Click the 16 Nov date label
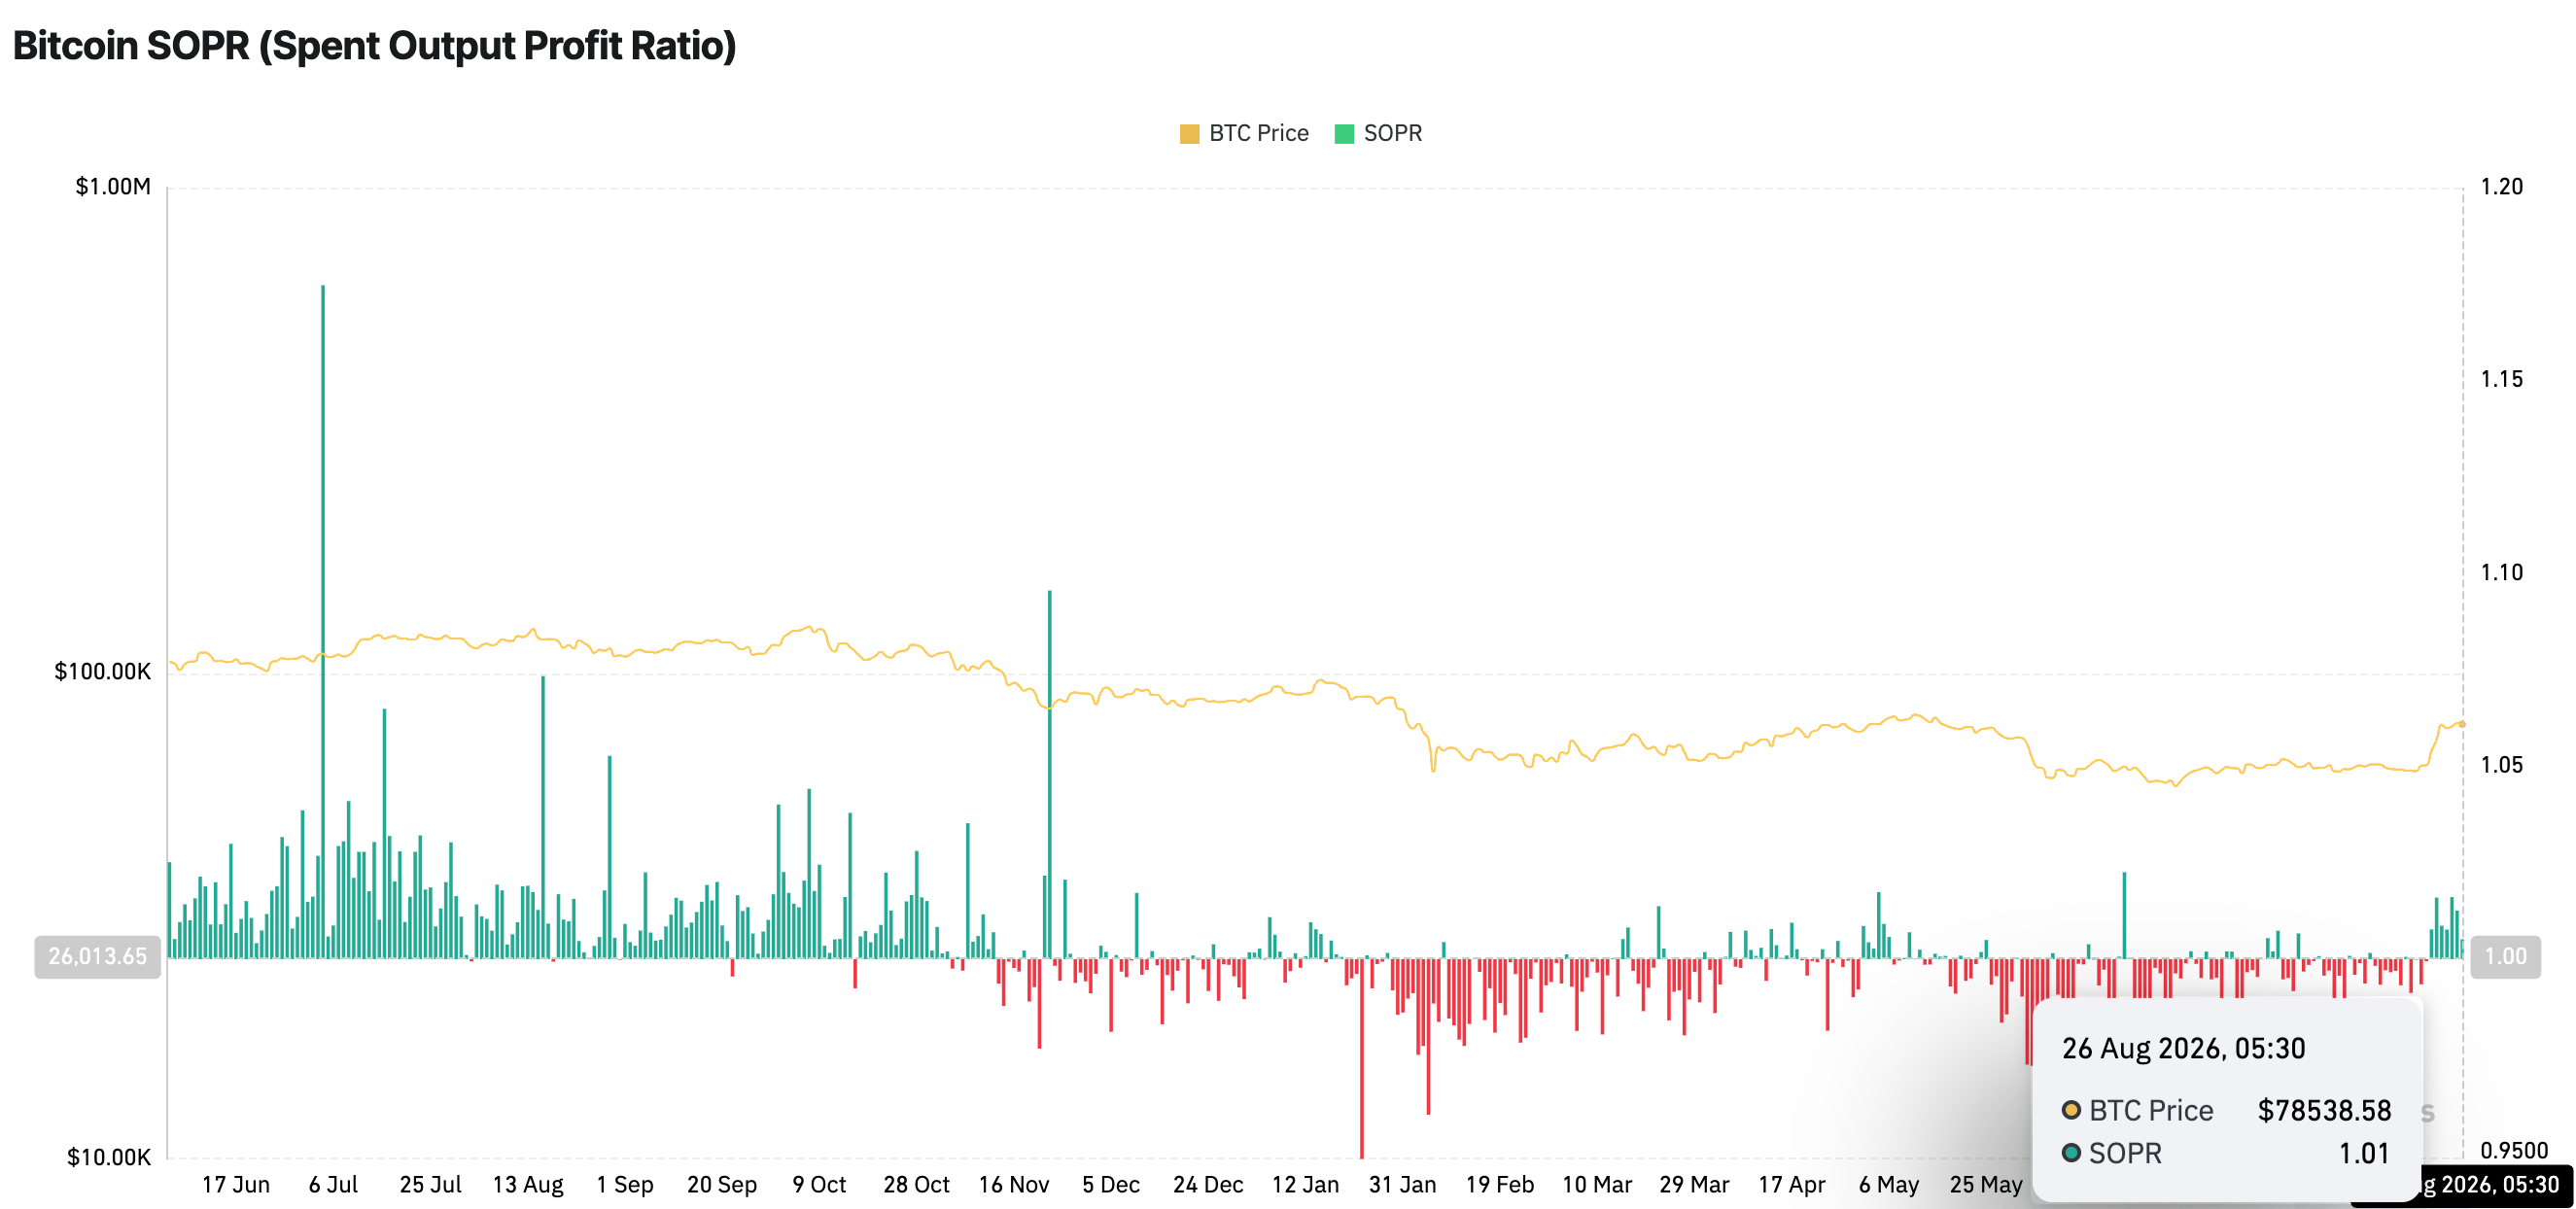Image resolution: width=2576 pixels, height=1209 pixels. tap(1014, 1185)
